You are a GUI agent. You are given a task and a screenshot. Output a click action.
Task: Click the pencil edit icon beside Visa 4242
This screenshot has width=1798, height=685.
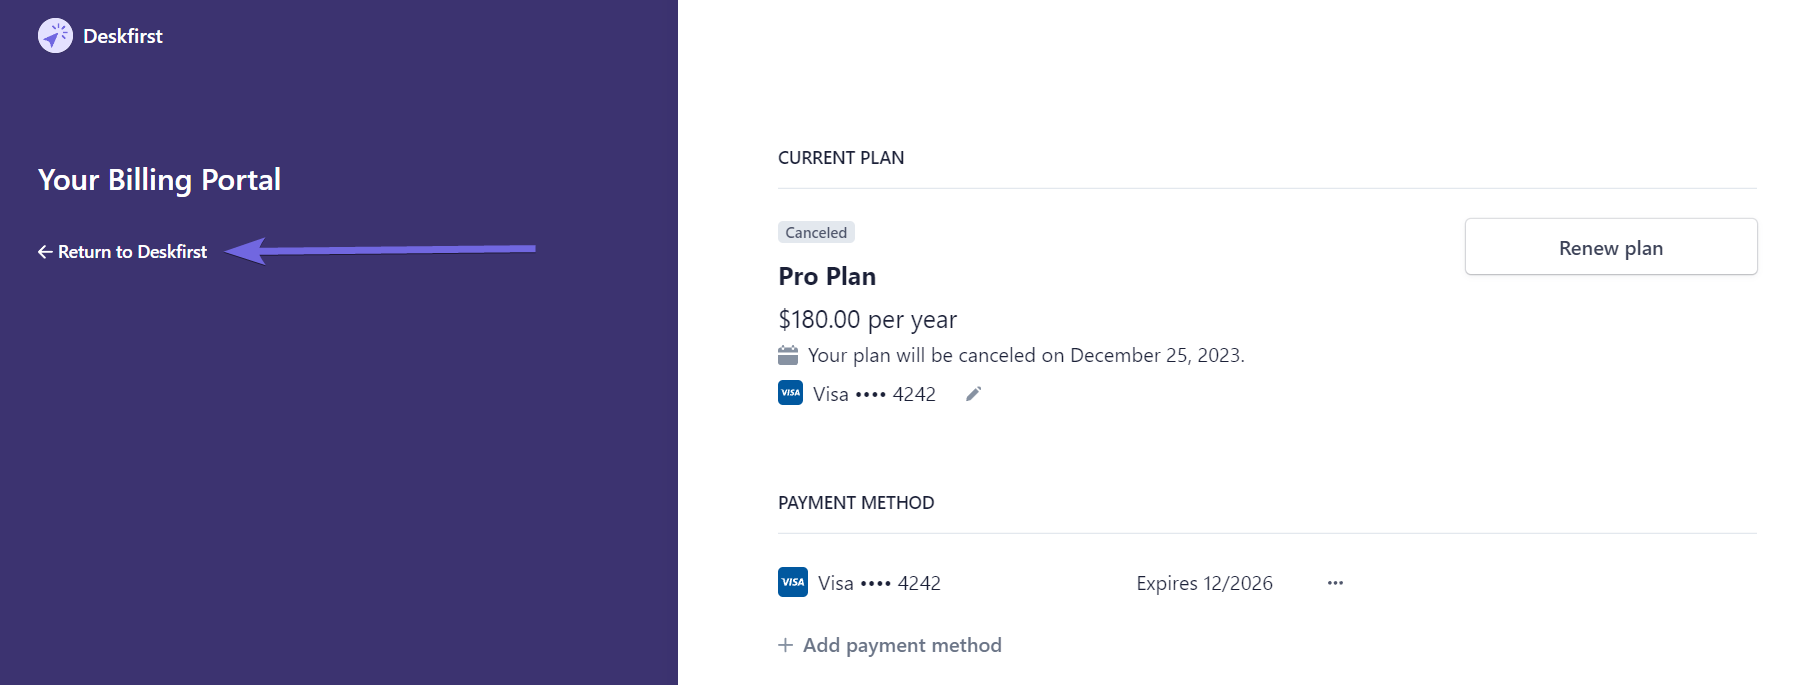973,394
